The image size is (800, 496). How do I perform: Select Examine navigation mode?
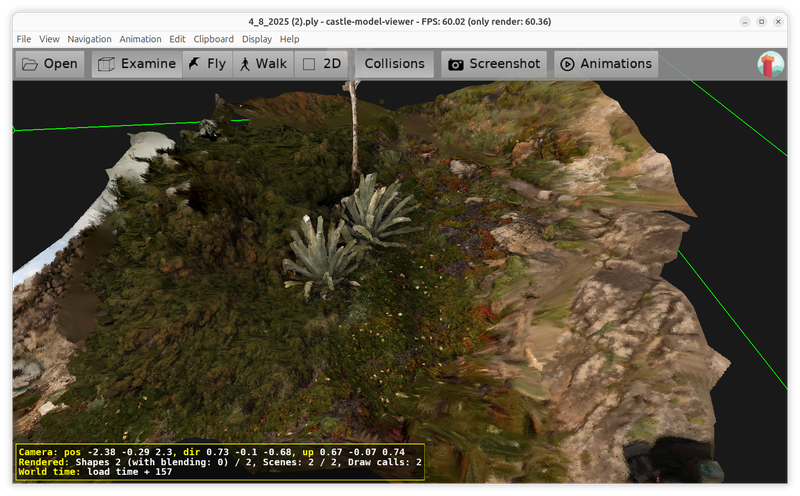pyautogui.click(x=137, y=64)
